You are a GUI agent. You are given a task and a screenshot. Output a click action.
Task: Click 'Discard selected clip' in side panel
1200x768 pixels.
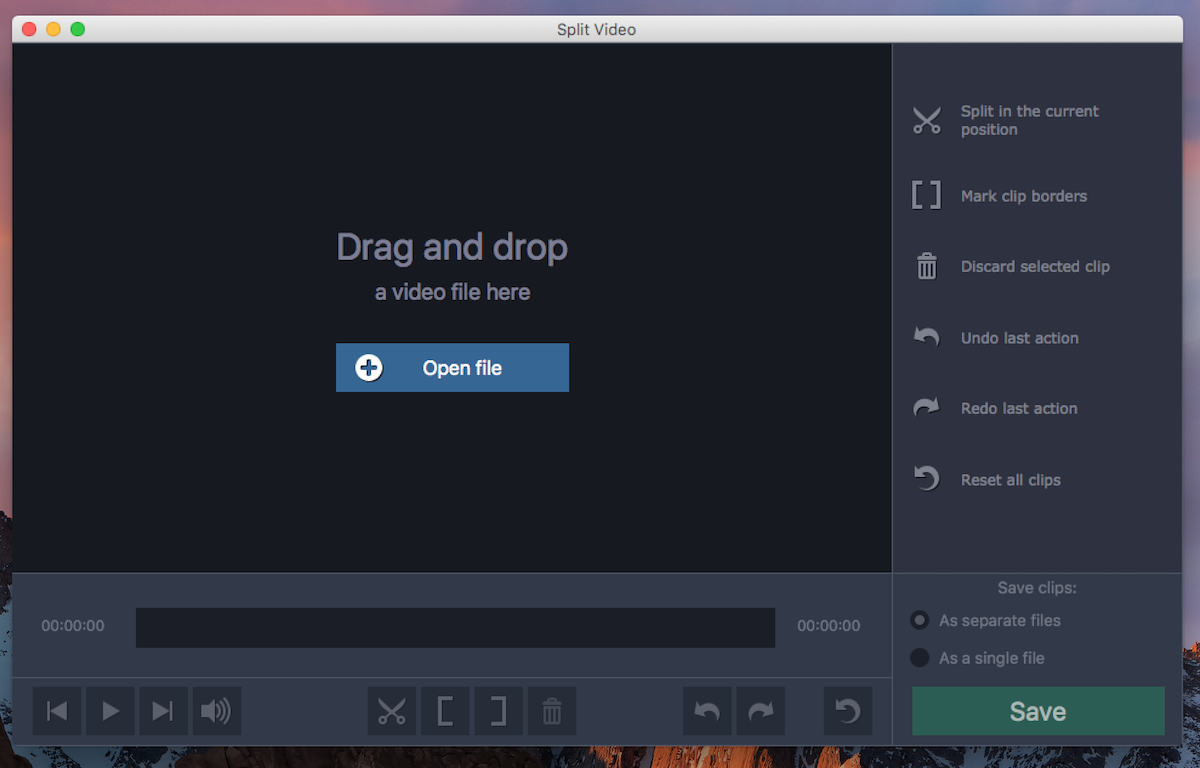1034,267
